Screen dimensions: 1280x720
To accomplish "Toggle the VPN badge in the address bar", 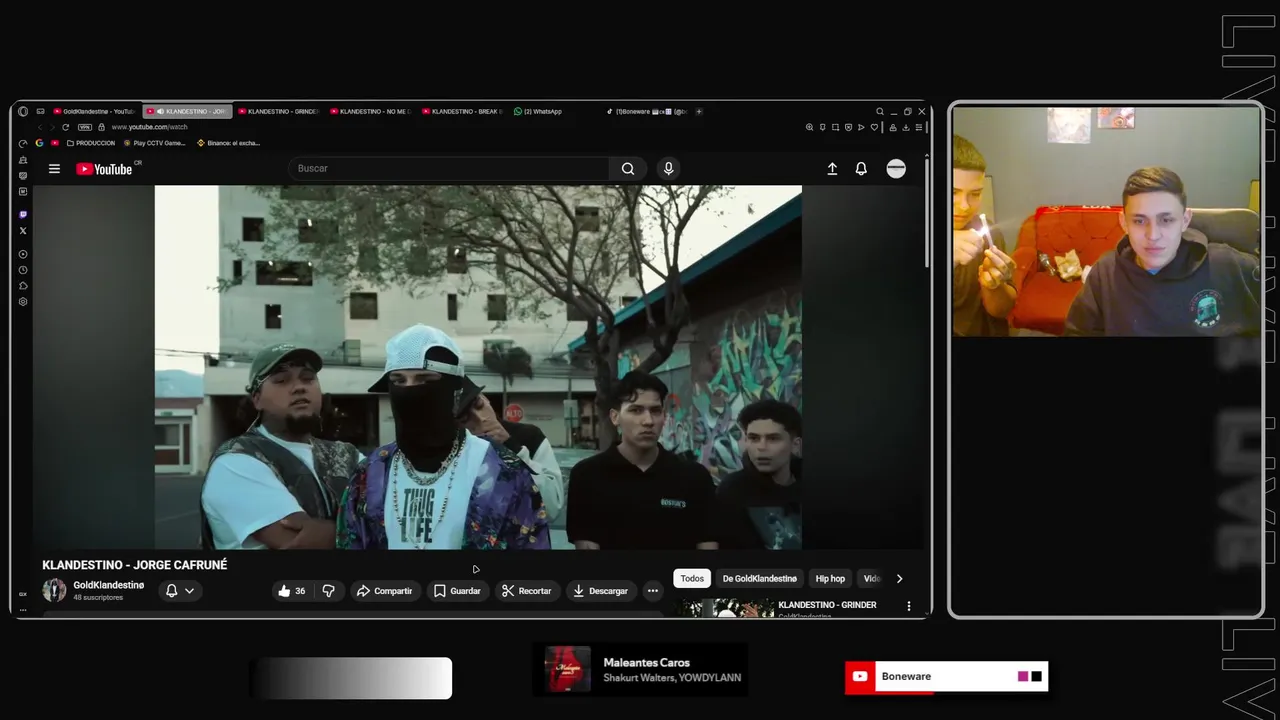I will (x=85, y=127).
